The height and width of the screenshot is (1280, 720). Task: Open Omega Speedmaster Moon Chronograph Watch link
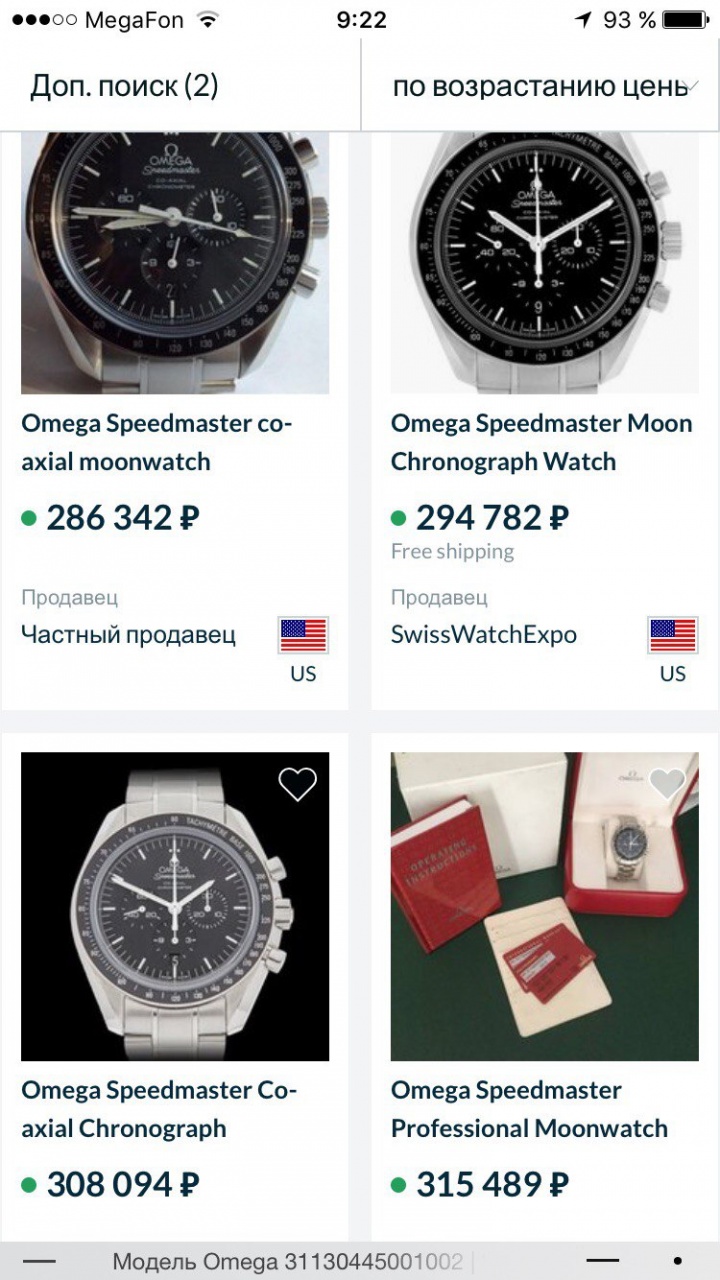541,442
